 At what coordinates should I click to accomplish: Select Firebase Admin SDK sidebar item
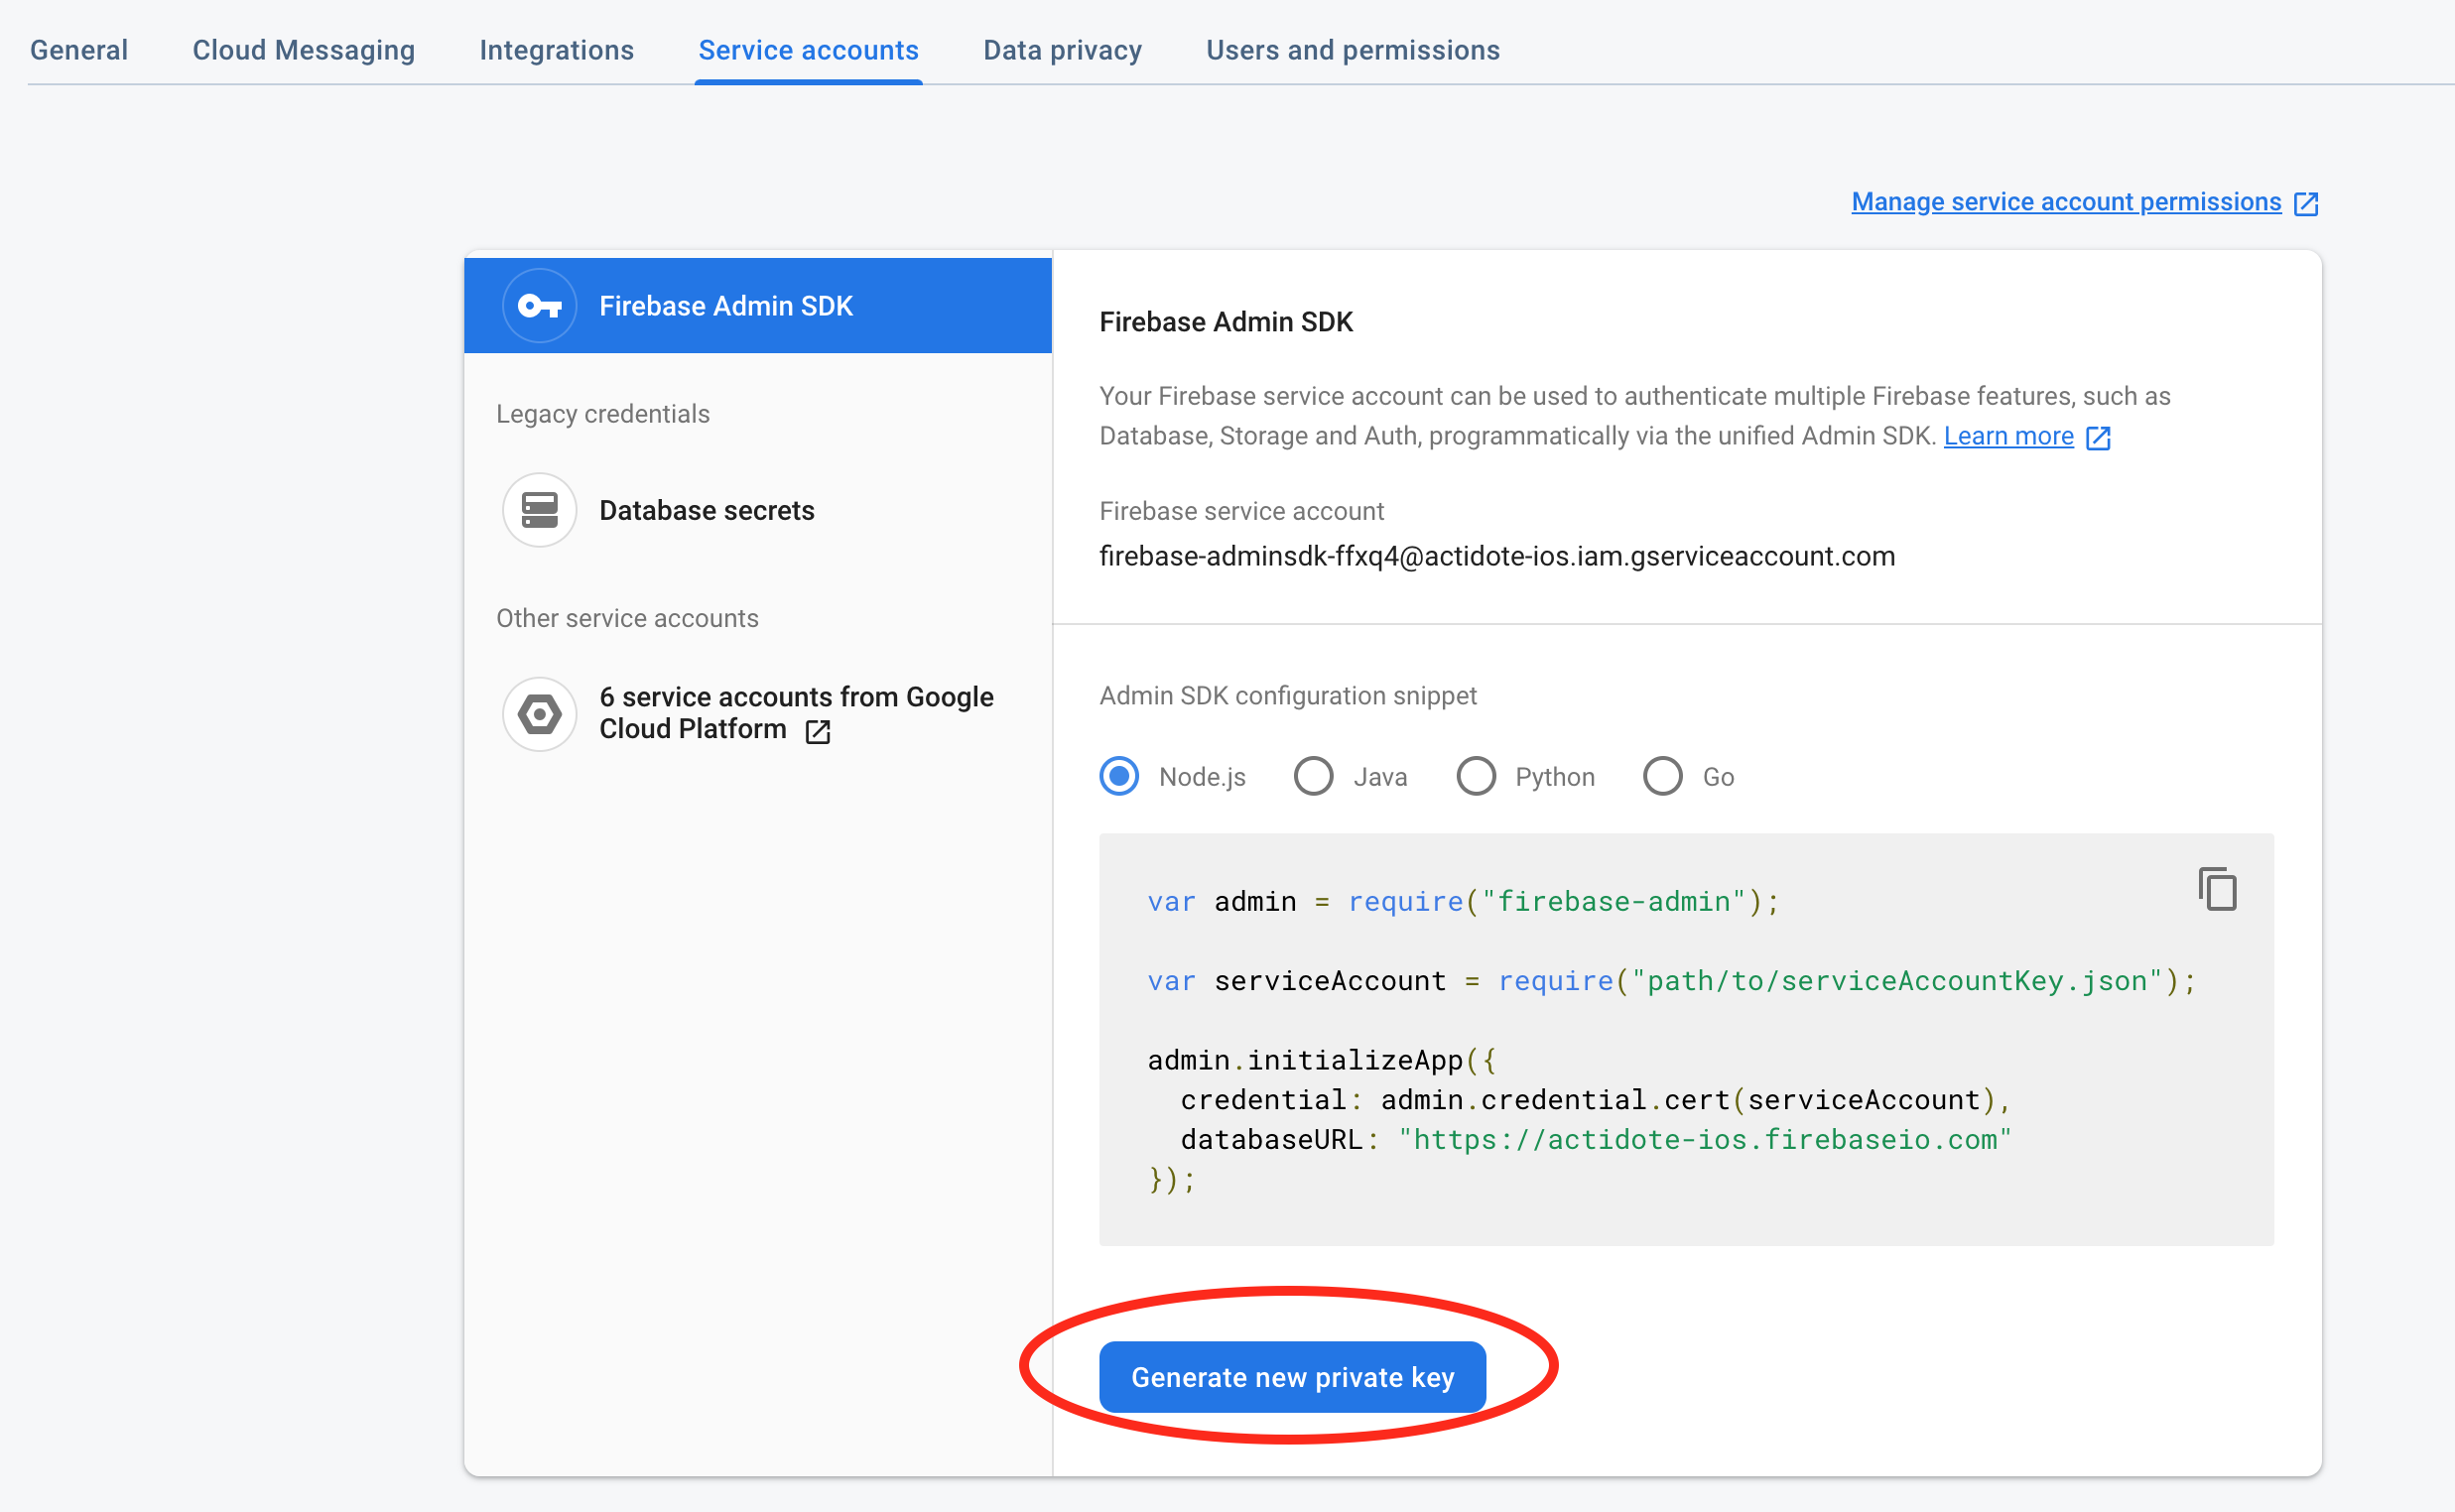[x=758, y=306]
